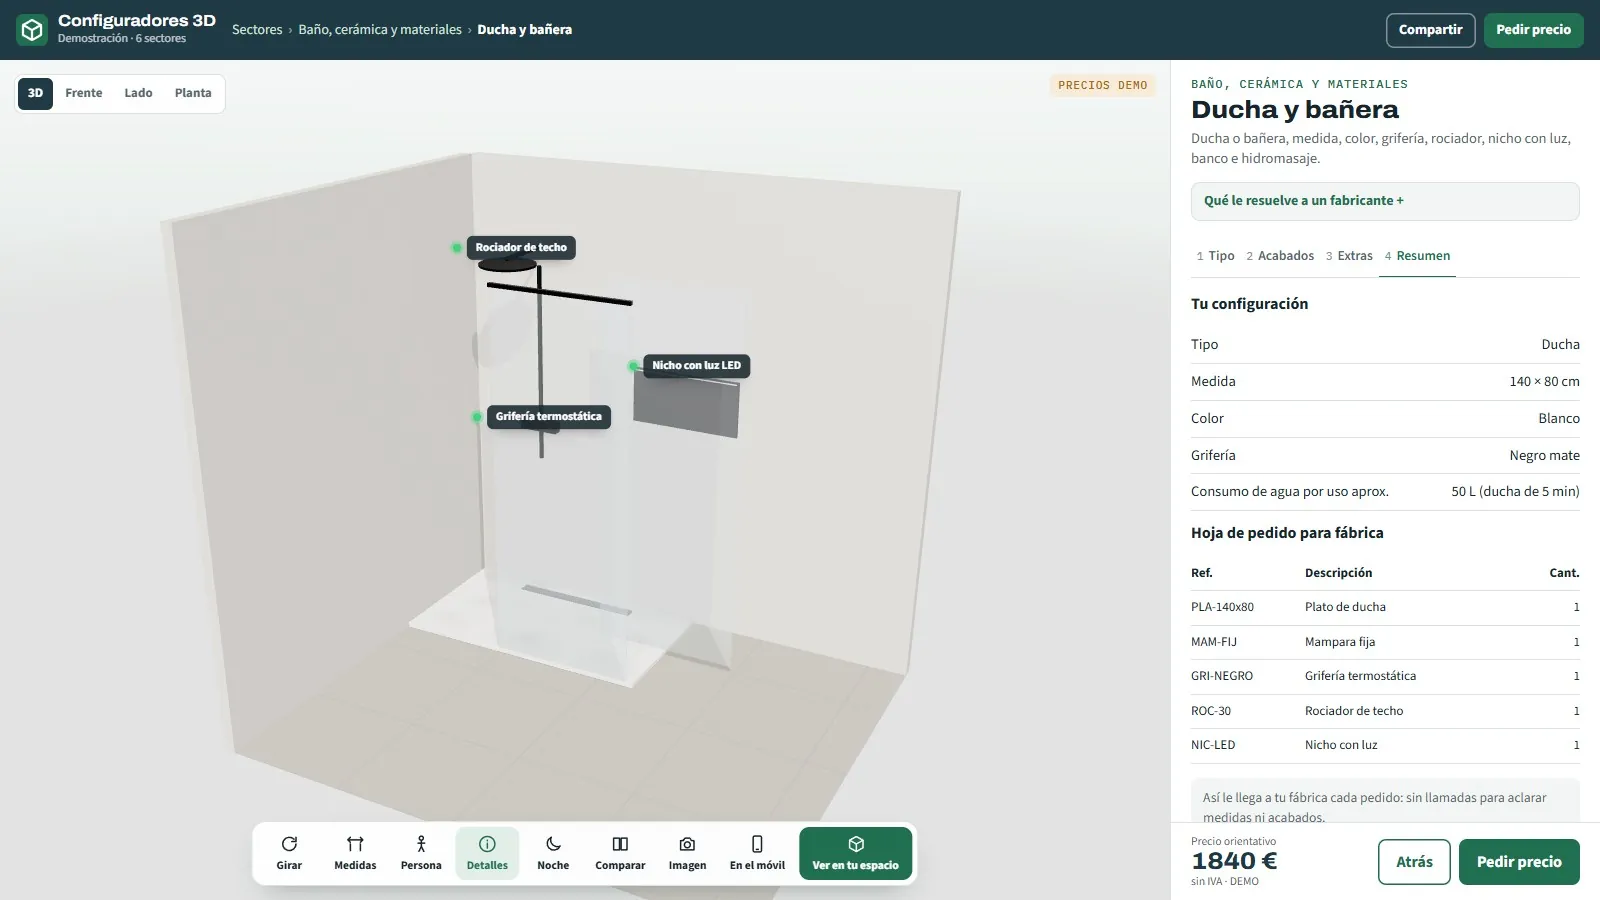This screenshot has width=1600, height=900.
Task: Open Baño, cerámica y materiales breadcrumb
Action: [x=380, y=30]
